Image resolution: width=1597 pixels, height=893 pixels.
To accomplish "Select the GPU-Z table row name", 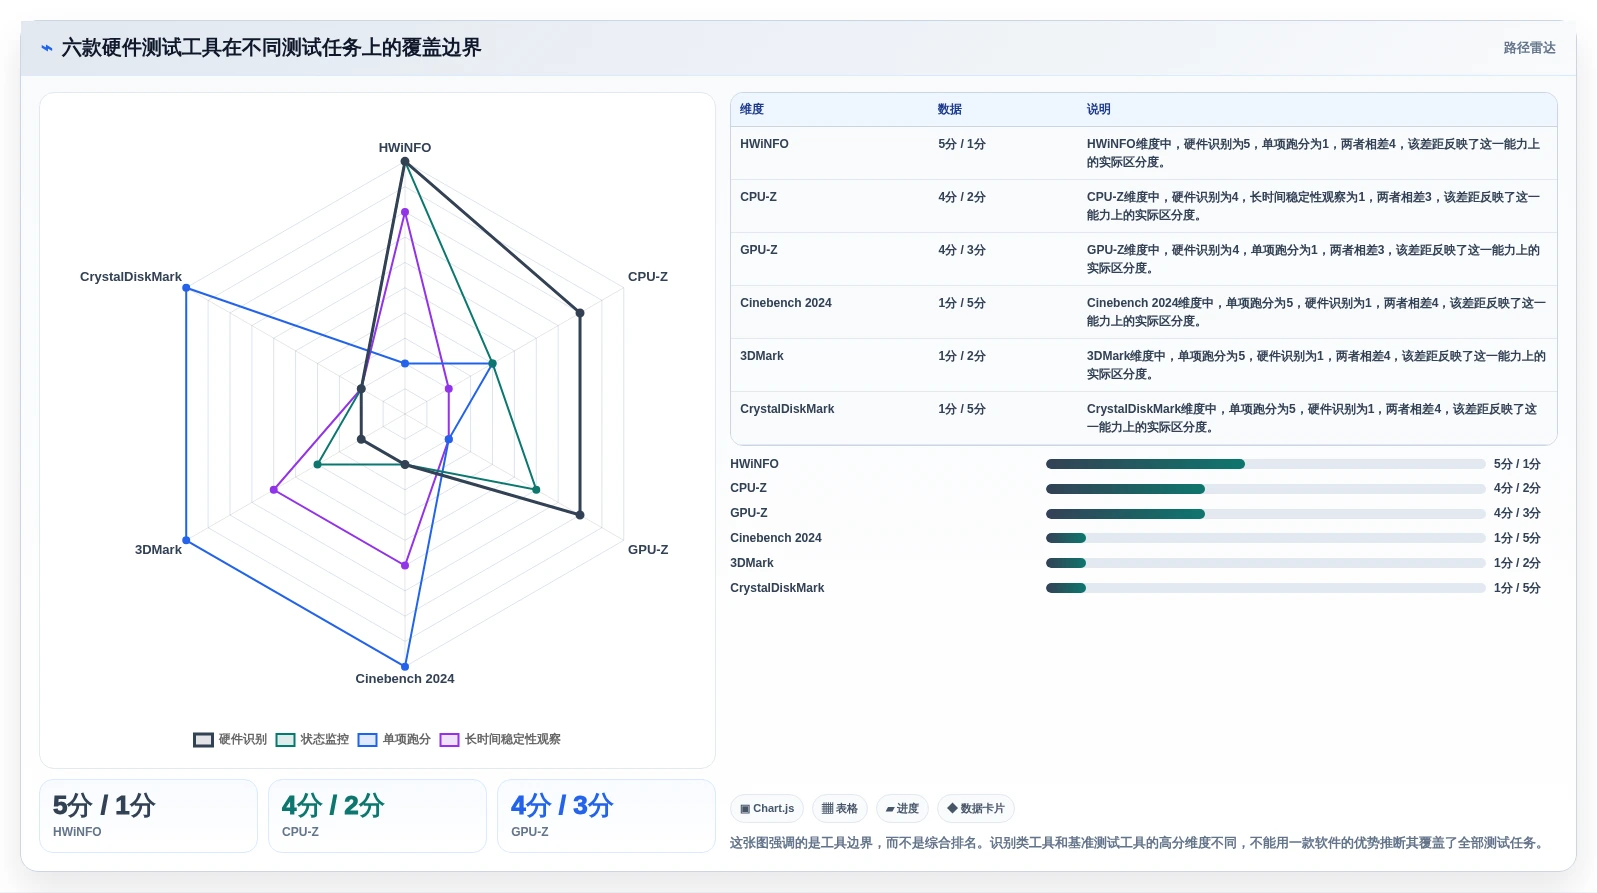I will pos(758,250).
